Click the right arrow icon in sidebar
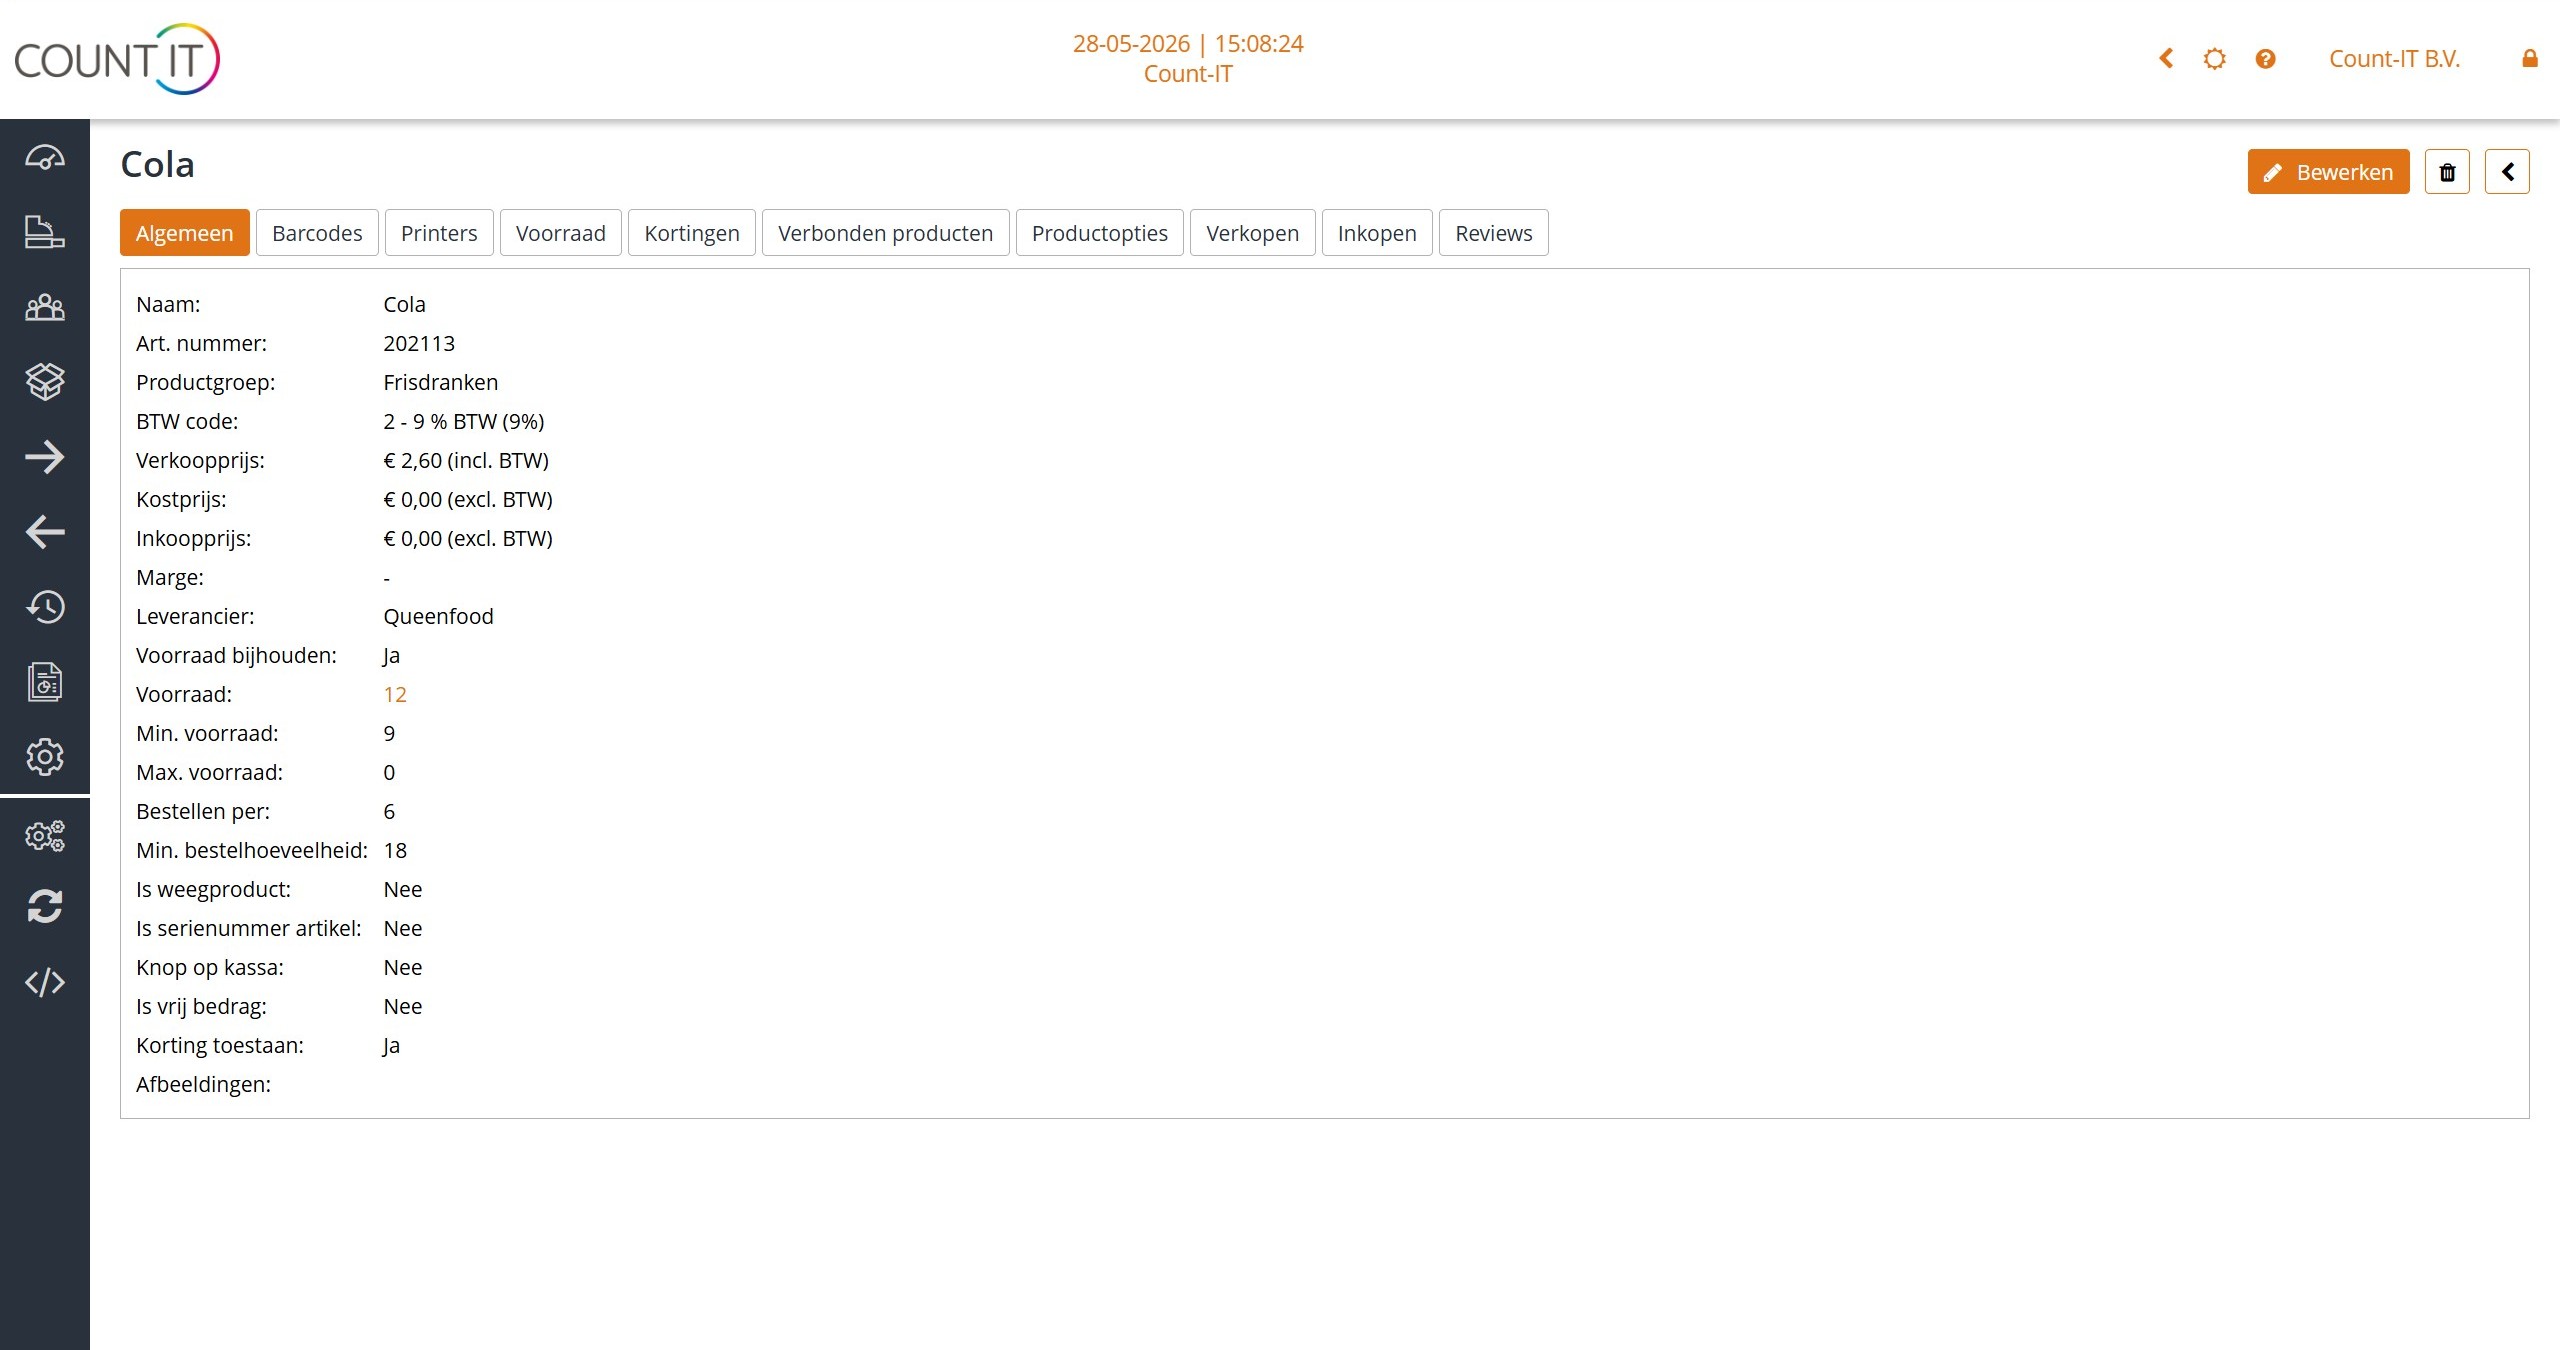Screen dimensions: 2560x1350 (45, 457)
